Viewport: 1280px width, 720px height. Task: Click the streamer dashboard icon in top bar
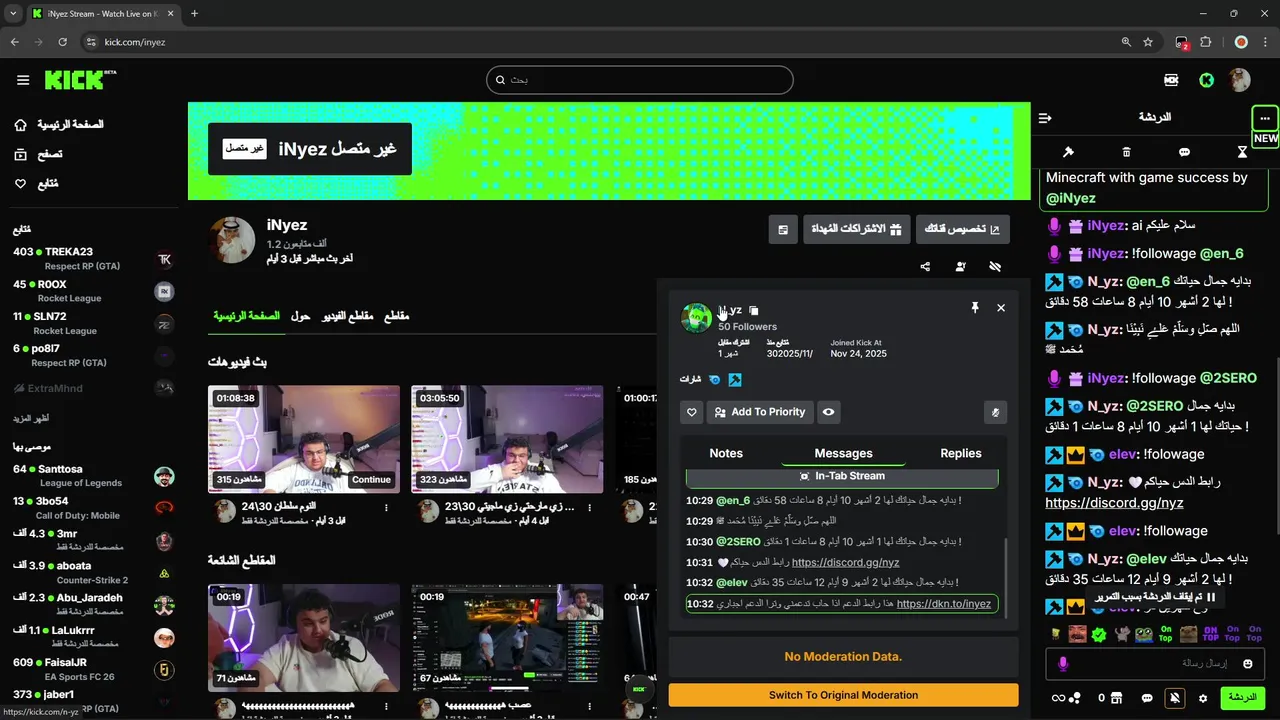click(x=1171, y=80)
